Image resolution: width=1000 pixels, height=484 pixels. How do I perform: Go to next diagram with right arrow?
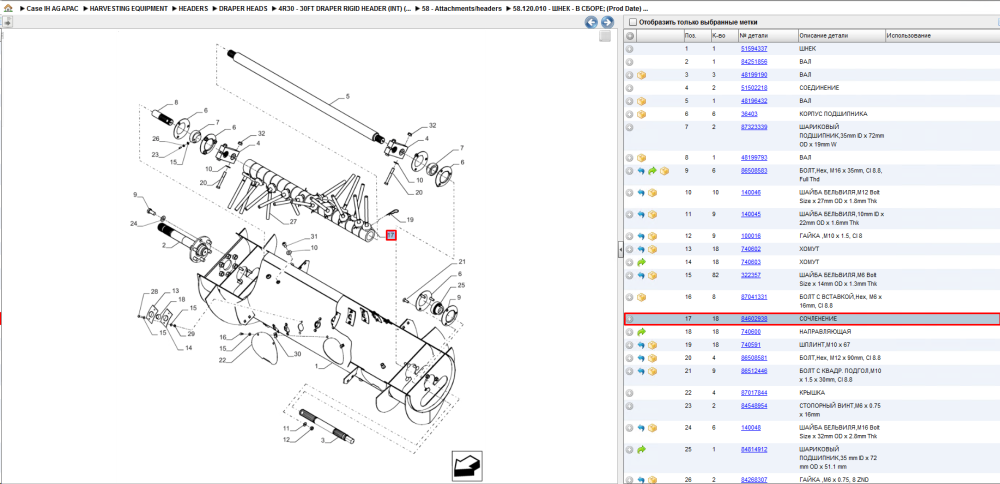[x=607, y=22]
